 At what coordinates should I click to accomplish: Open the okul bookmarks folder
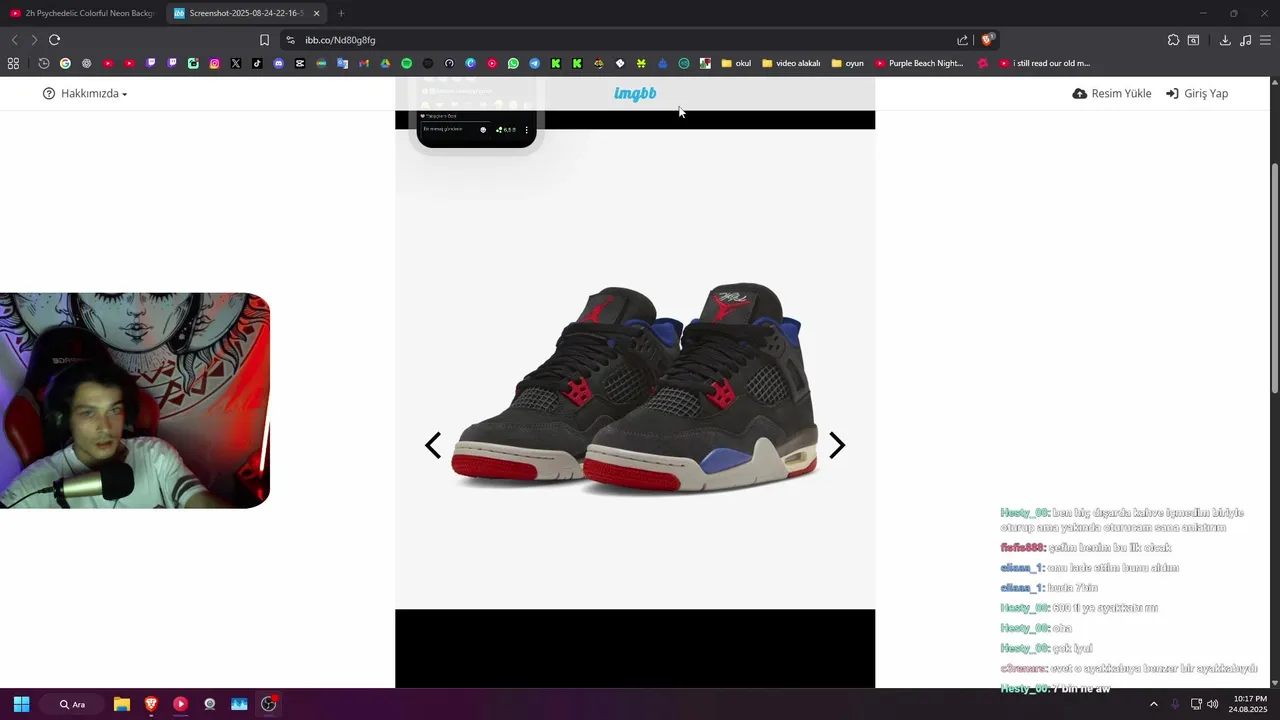tap(736, 63)
